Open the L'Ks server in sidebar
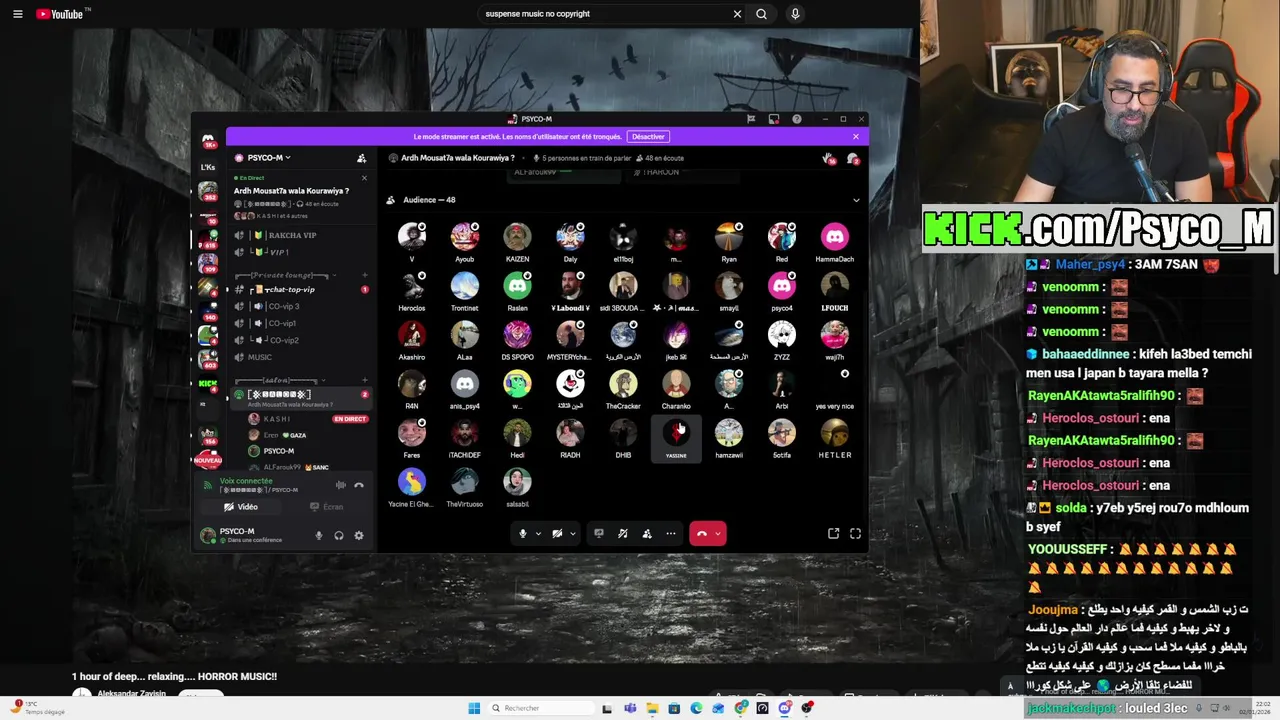 208,167
